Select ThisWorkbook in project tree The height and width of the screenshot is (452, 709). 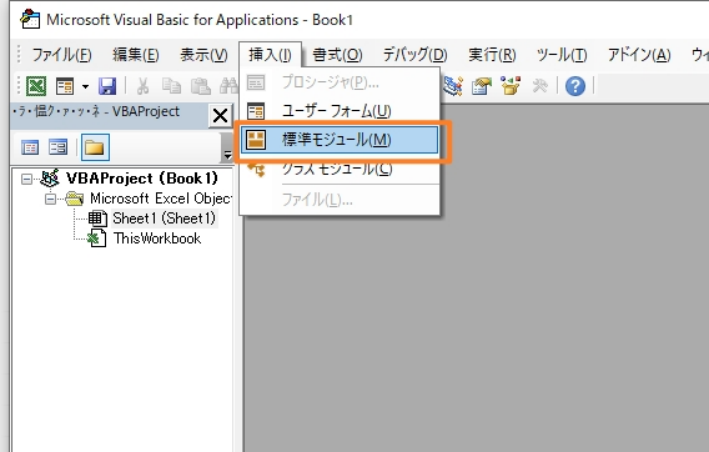click(157, 238)
